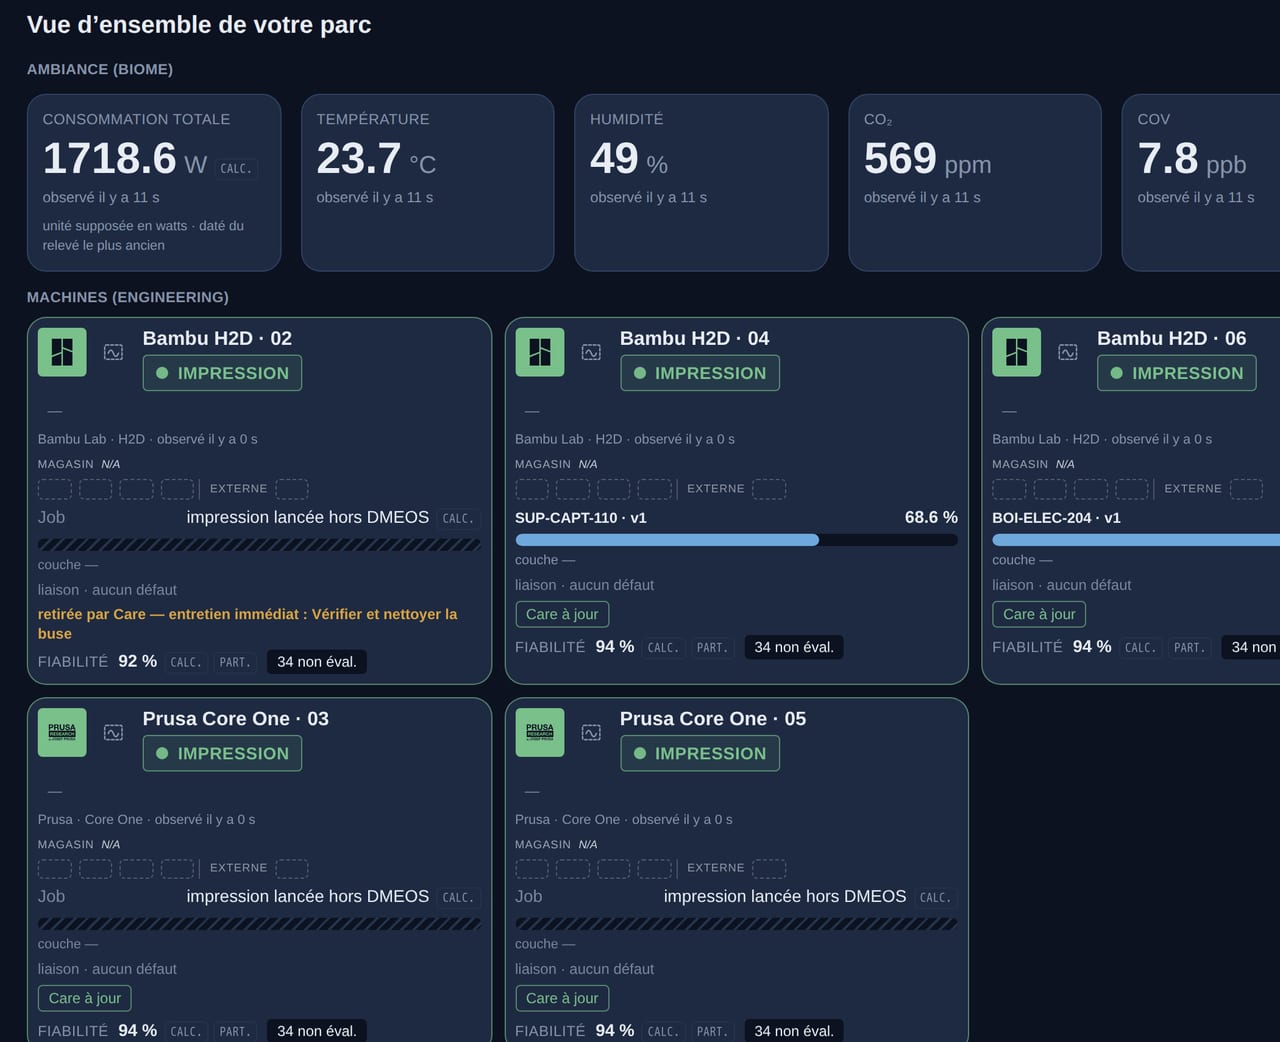The height and width of the screenshot is (1042, 1280).
Task: Click "Care à jour" badge on Bambu H2D · 06
Action: point(1039,614)
